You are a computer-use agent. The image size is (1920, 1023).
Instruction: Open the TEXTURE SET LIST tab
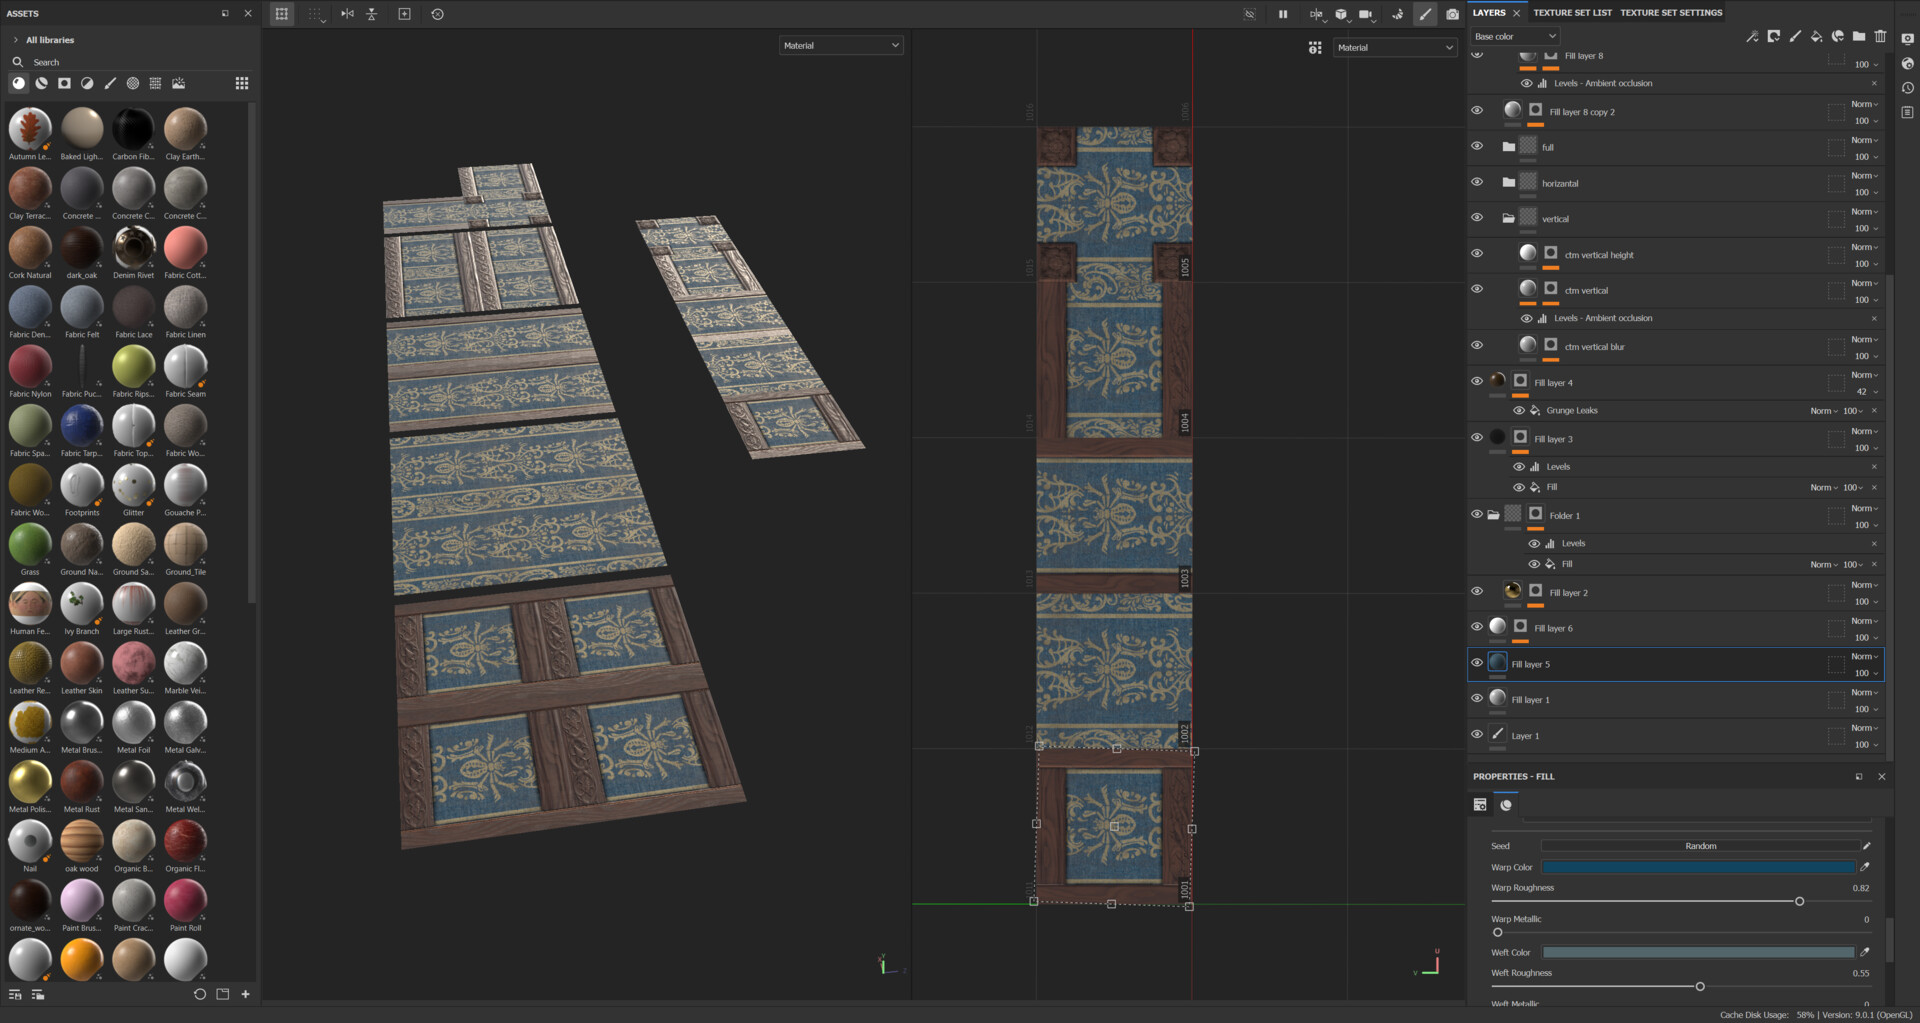point(1572,12)
